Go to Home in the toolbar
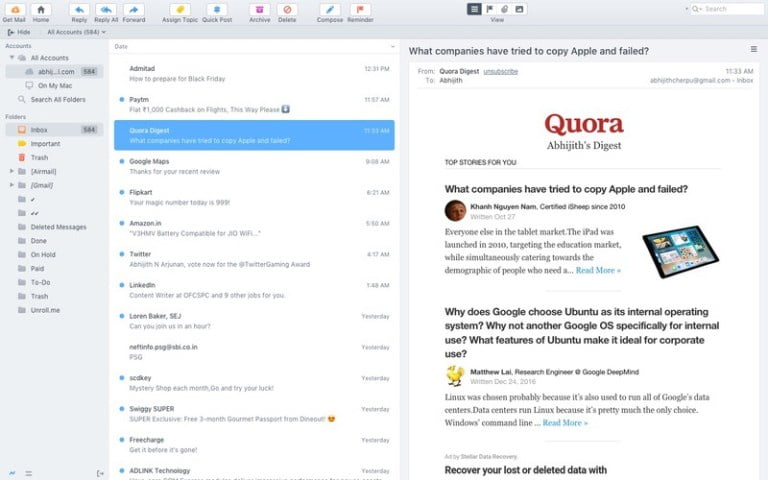Screen dimensions: 768x480 41,9
